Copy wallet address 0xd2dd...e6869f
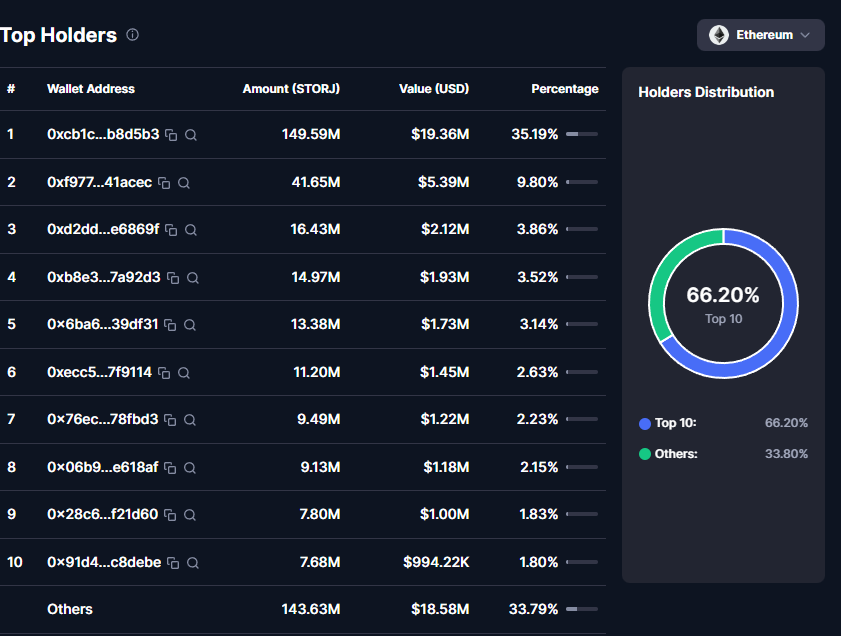 (x=171, y=230)
